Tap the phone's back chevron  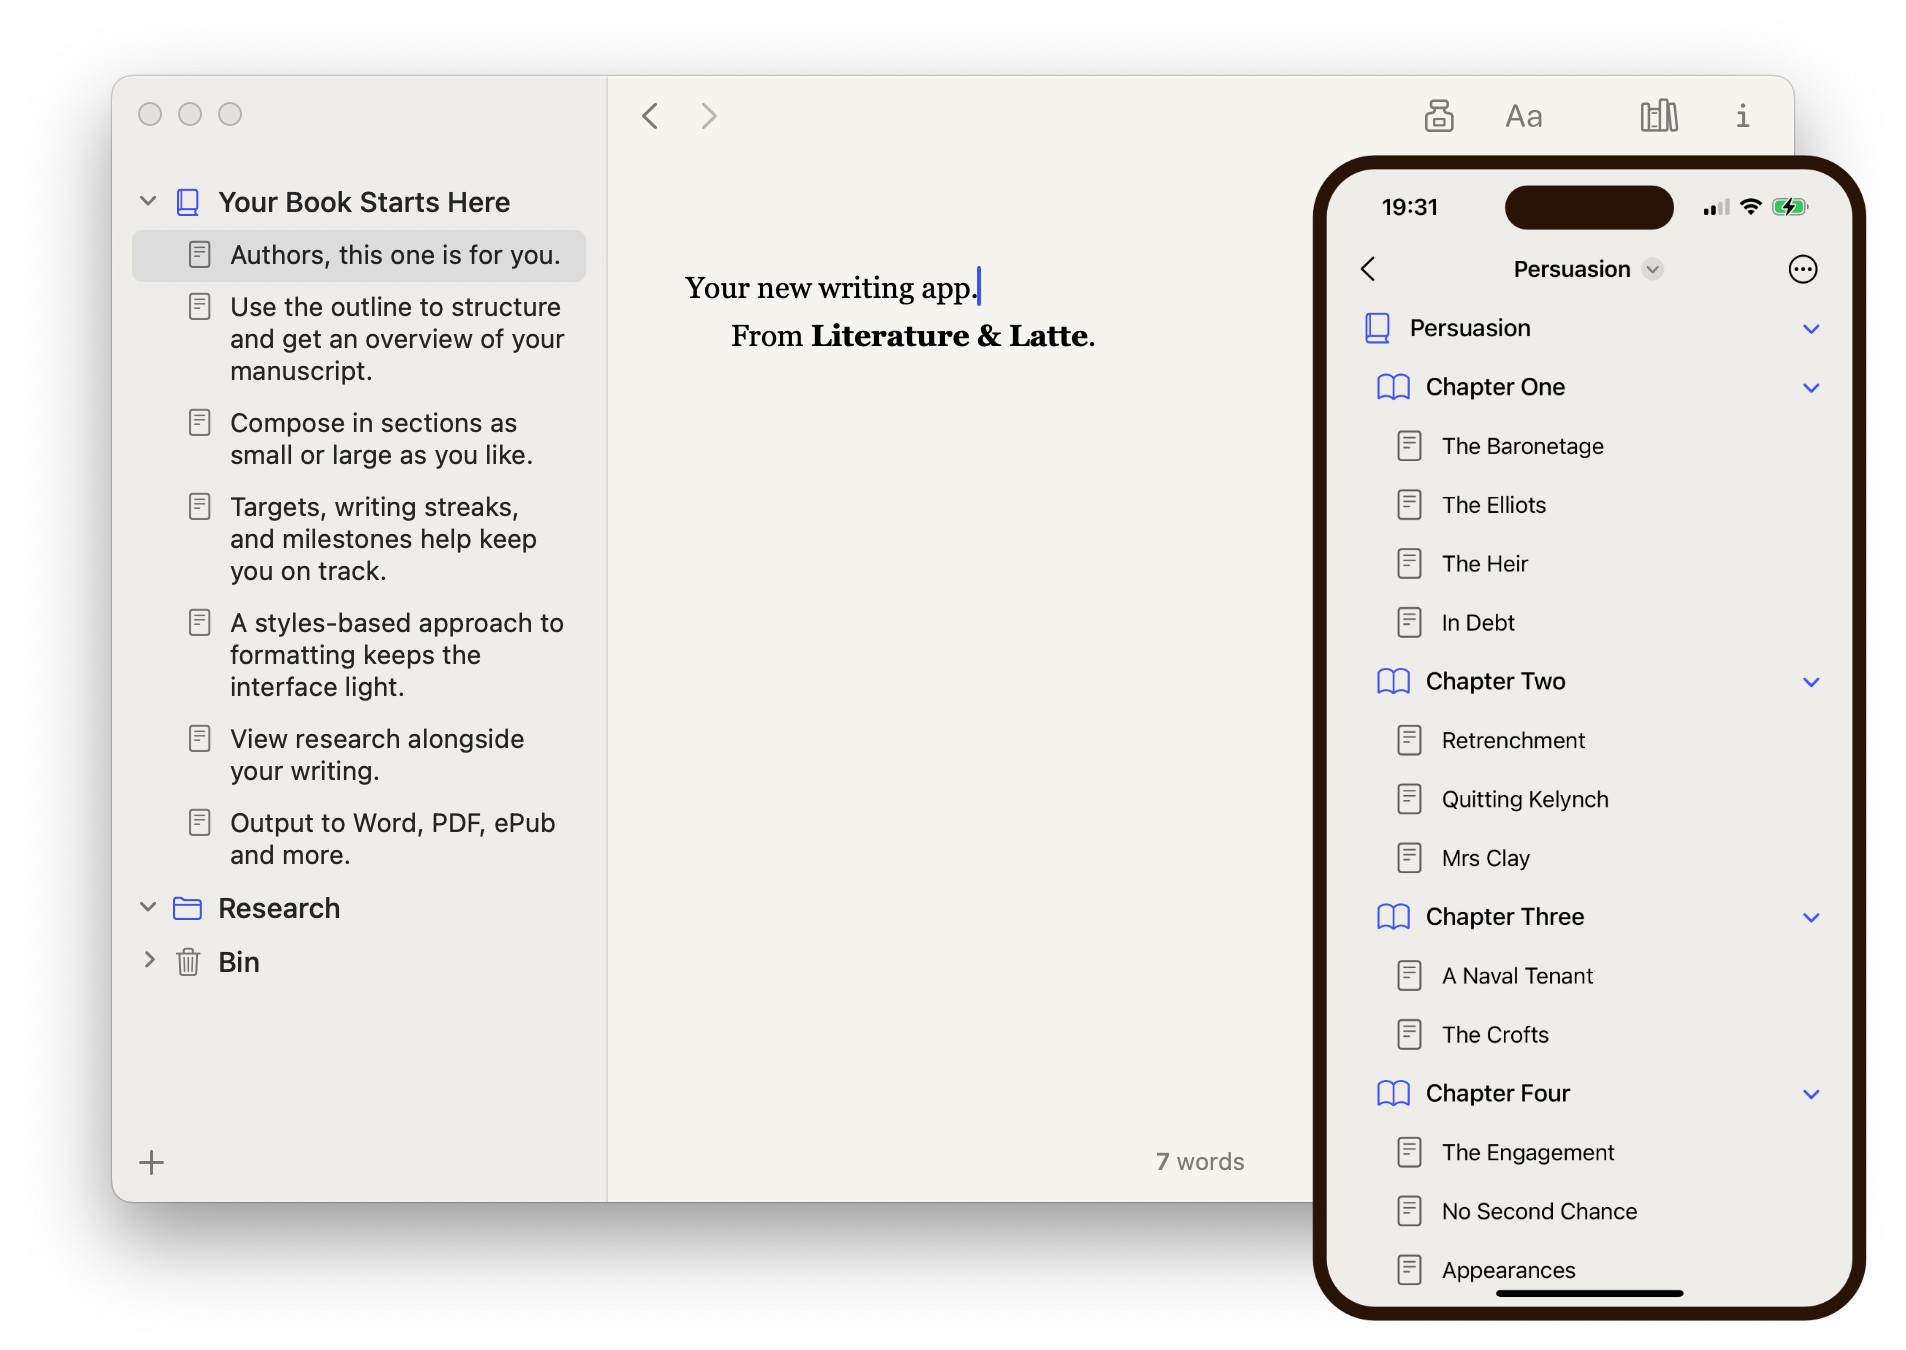[x=1368, y=269]
